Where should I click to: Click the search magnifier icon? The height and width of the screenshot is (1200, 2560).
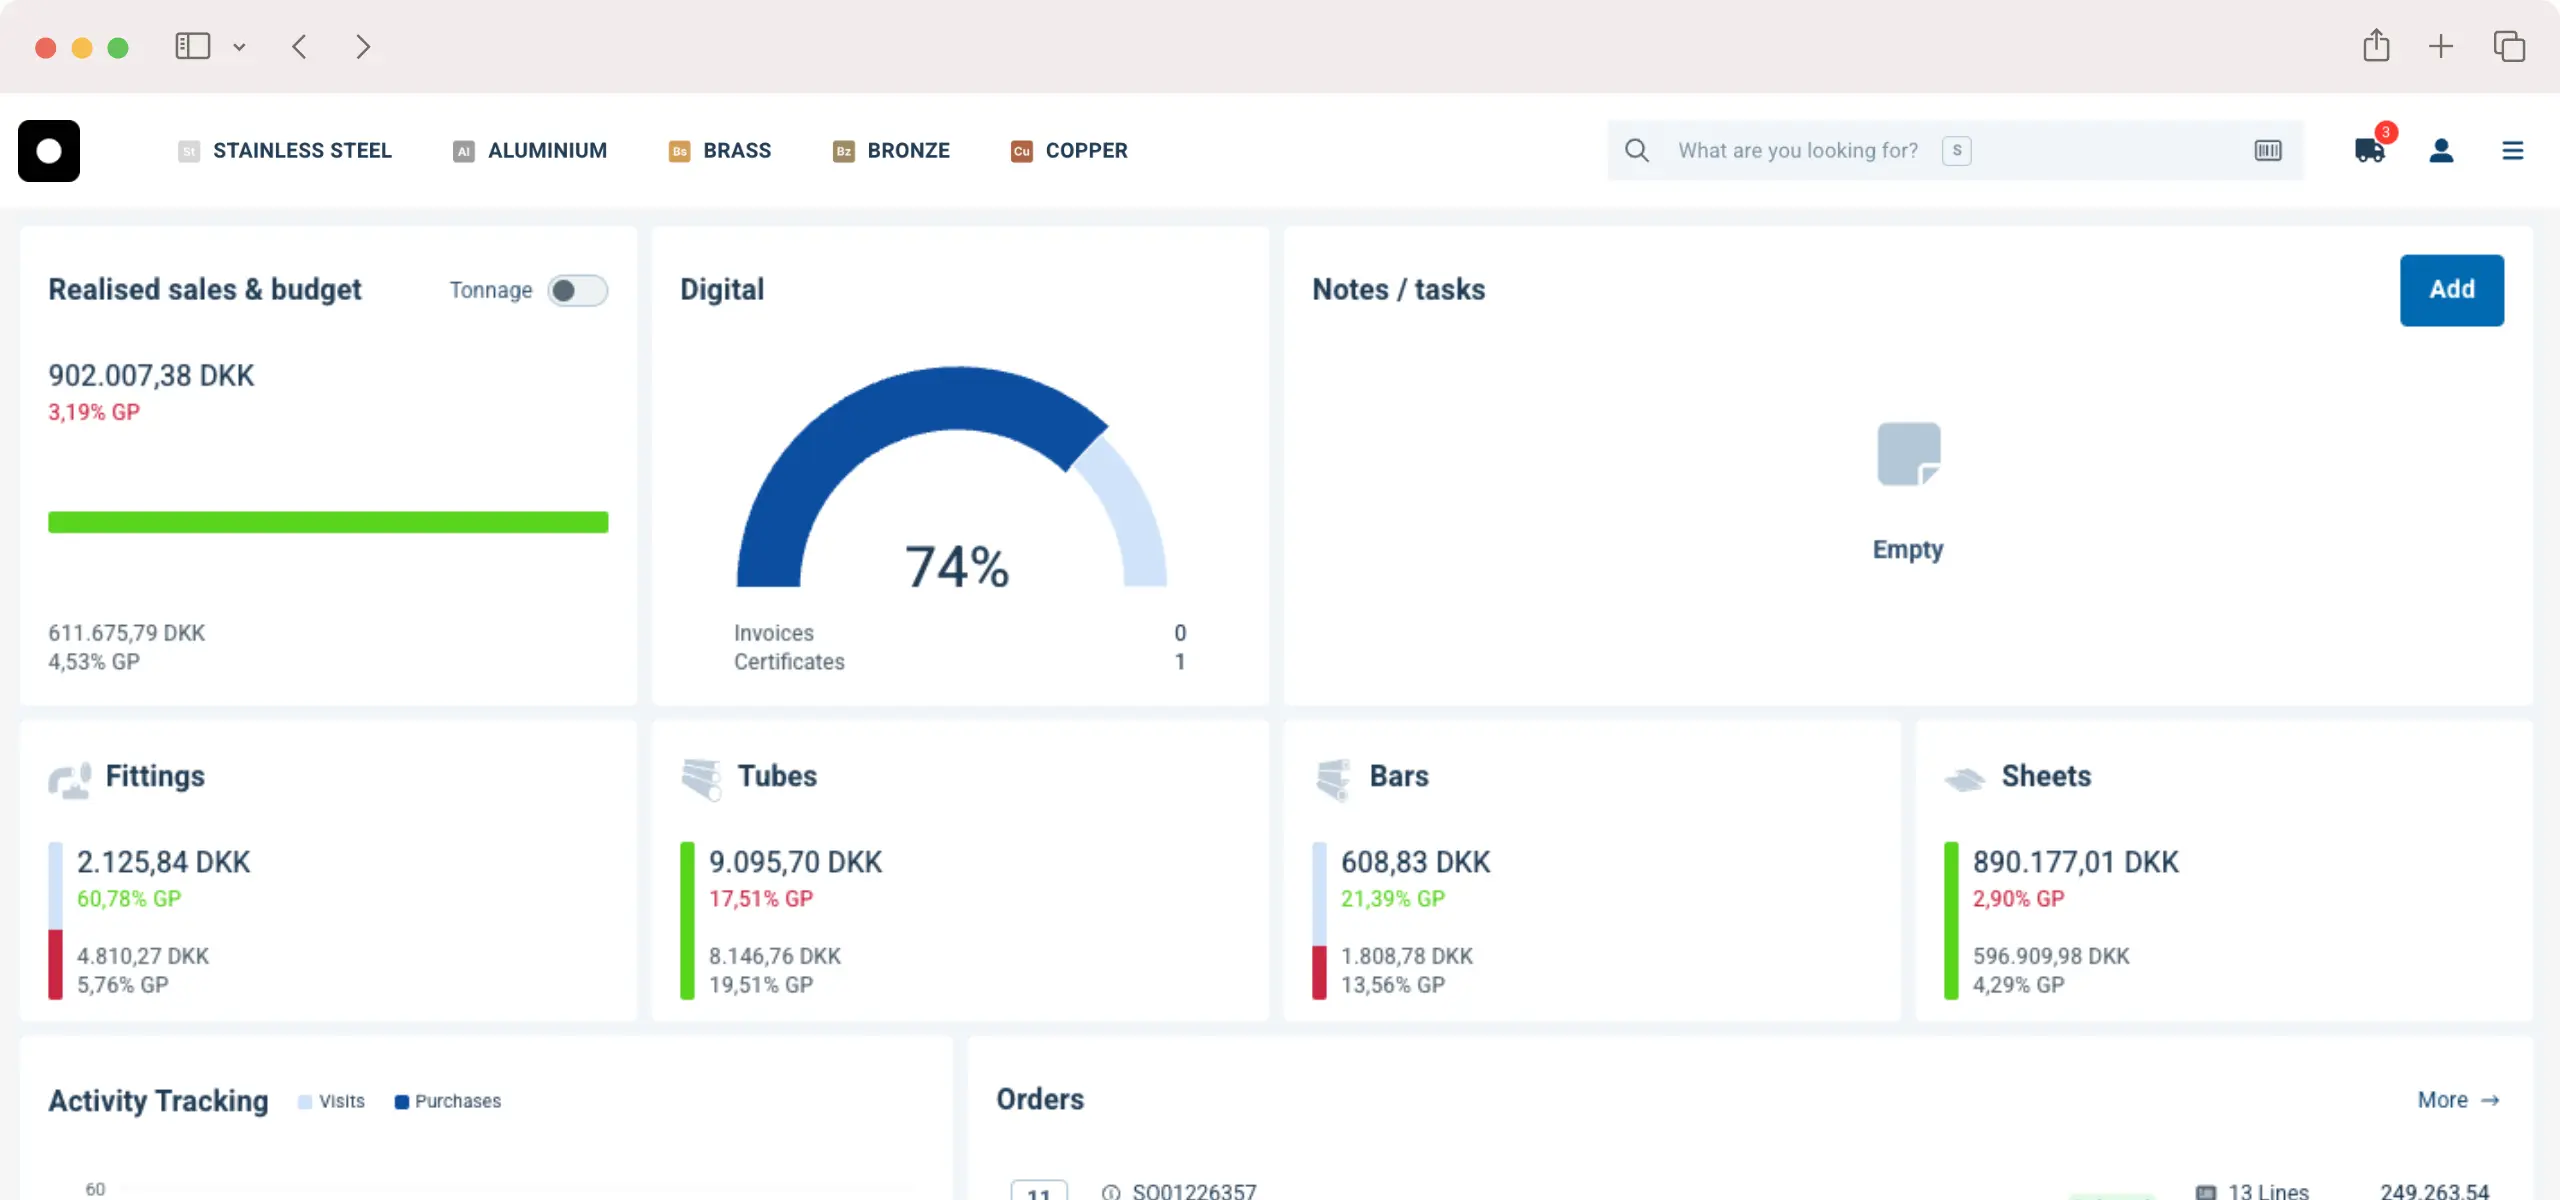point(1637,151)
